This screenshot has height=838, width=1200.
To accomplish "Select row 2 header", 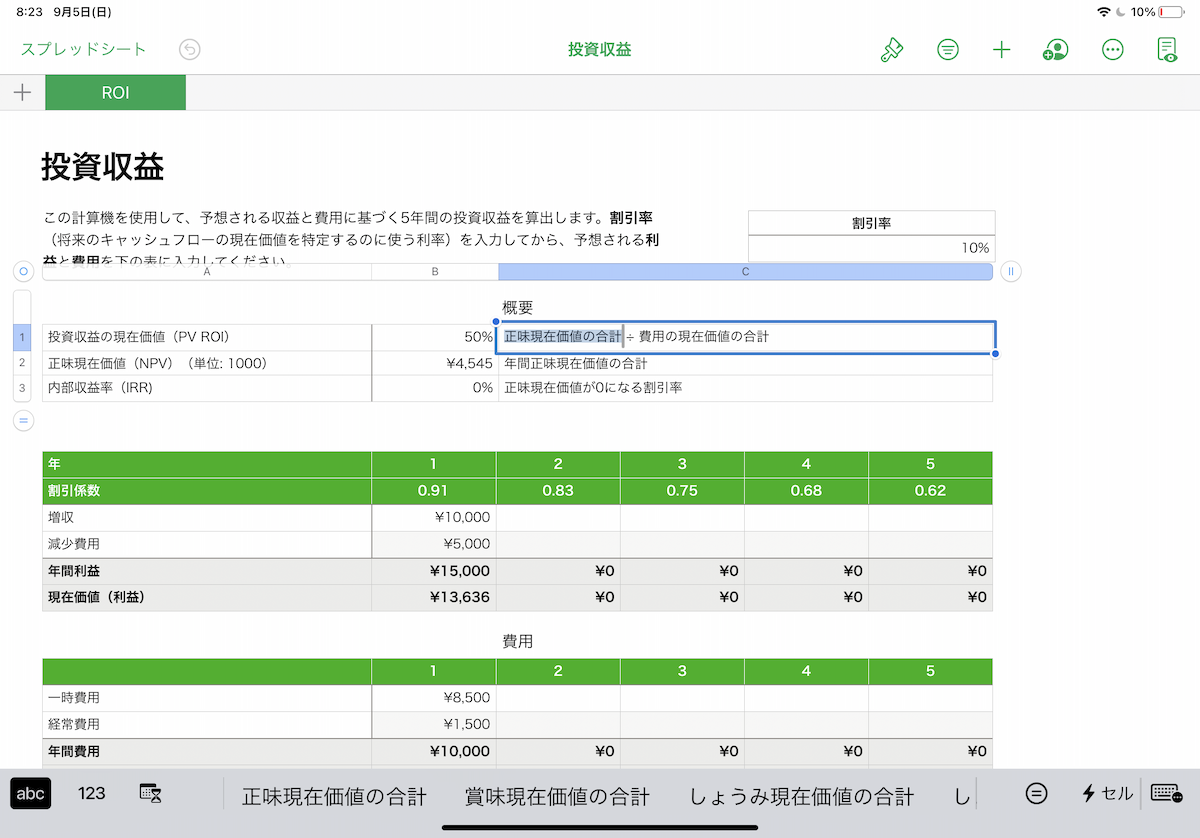I will (x=22, y=363).
